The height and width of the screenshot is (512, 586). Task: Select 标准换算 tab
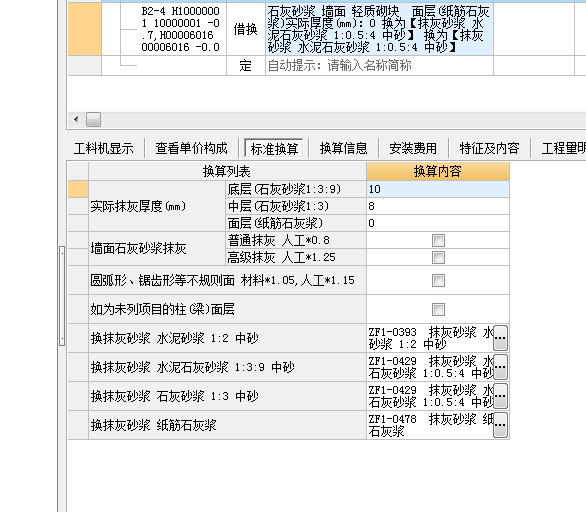(274, 148)
